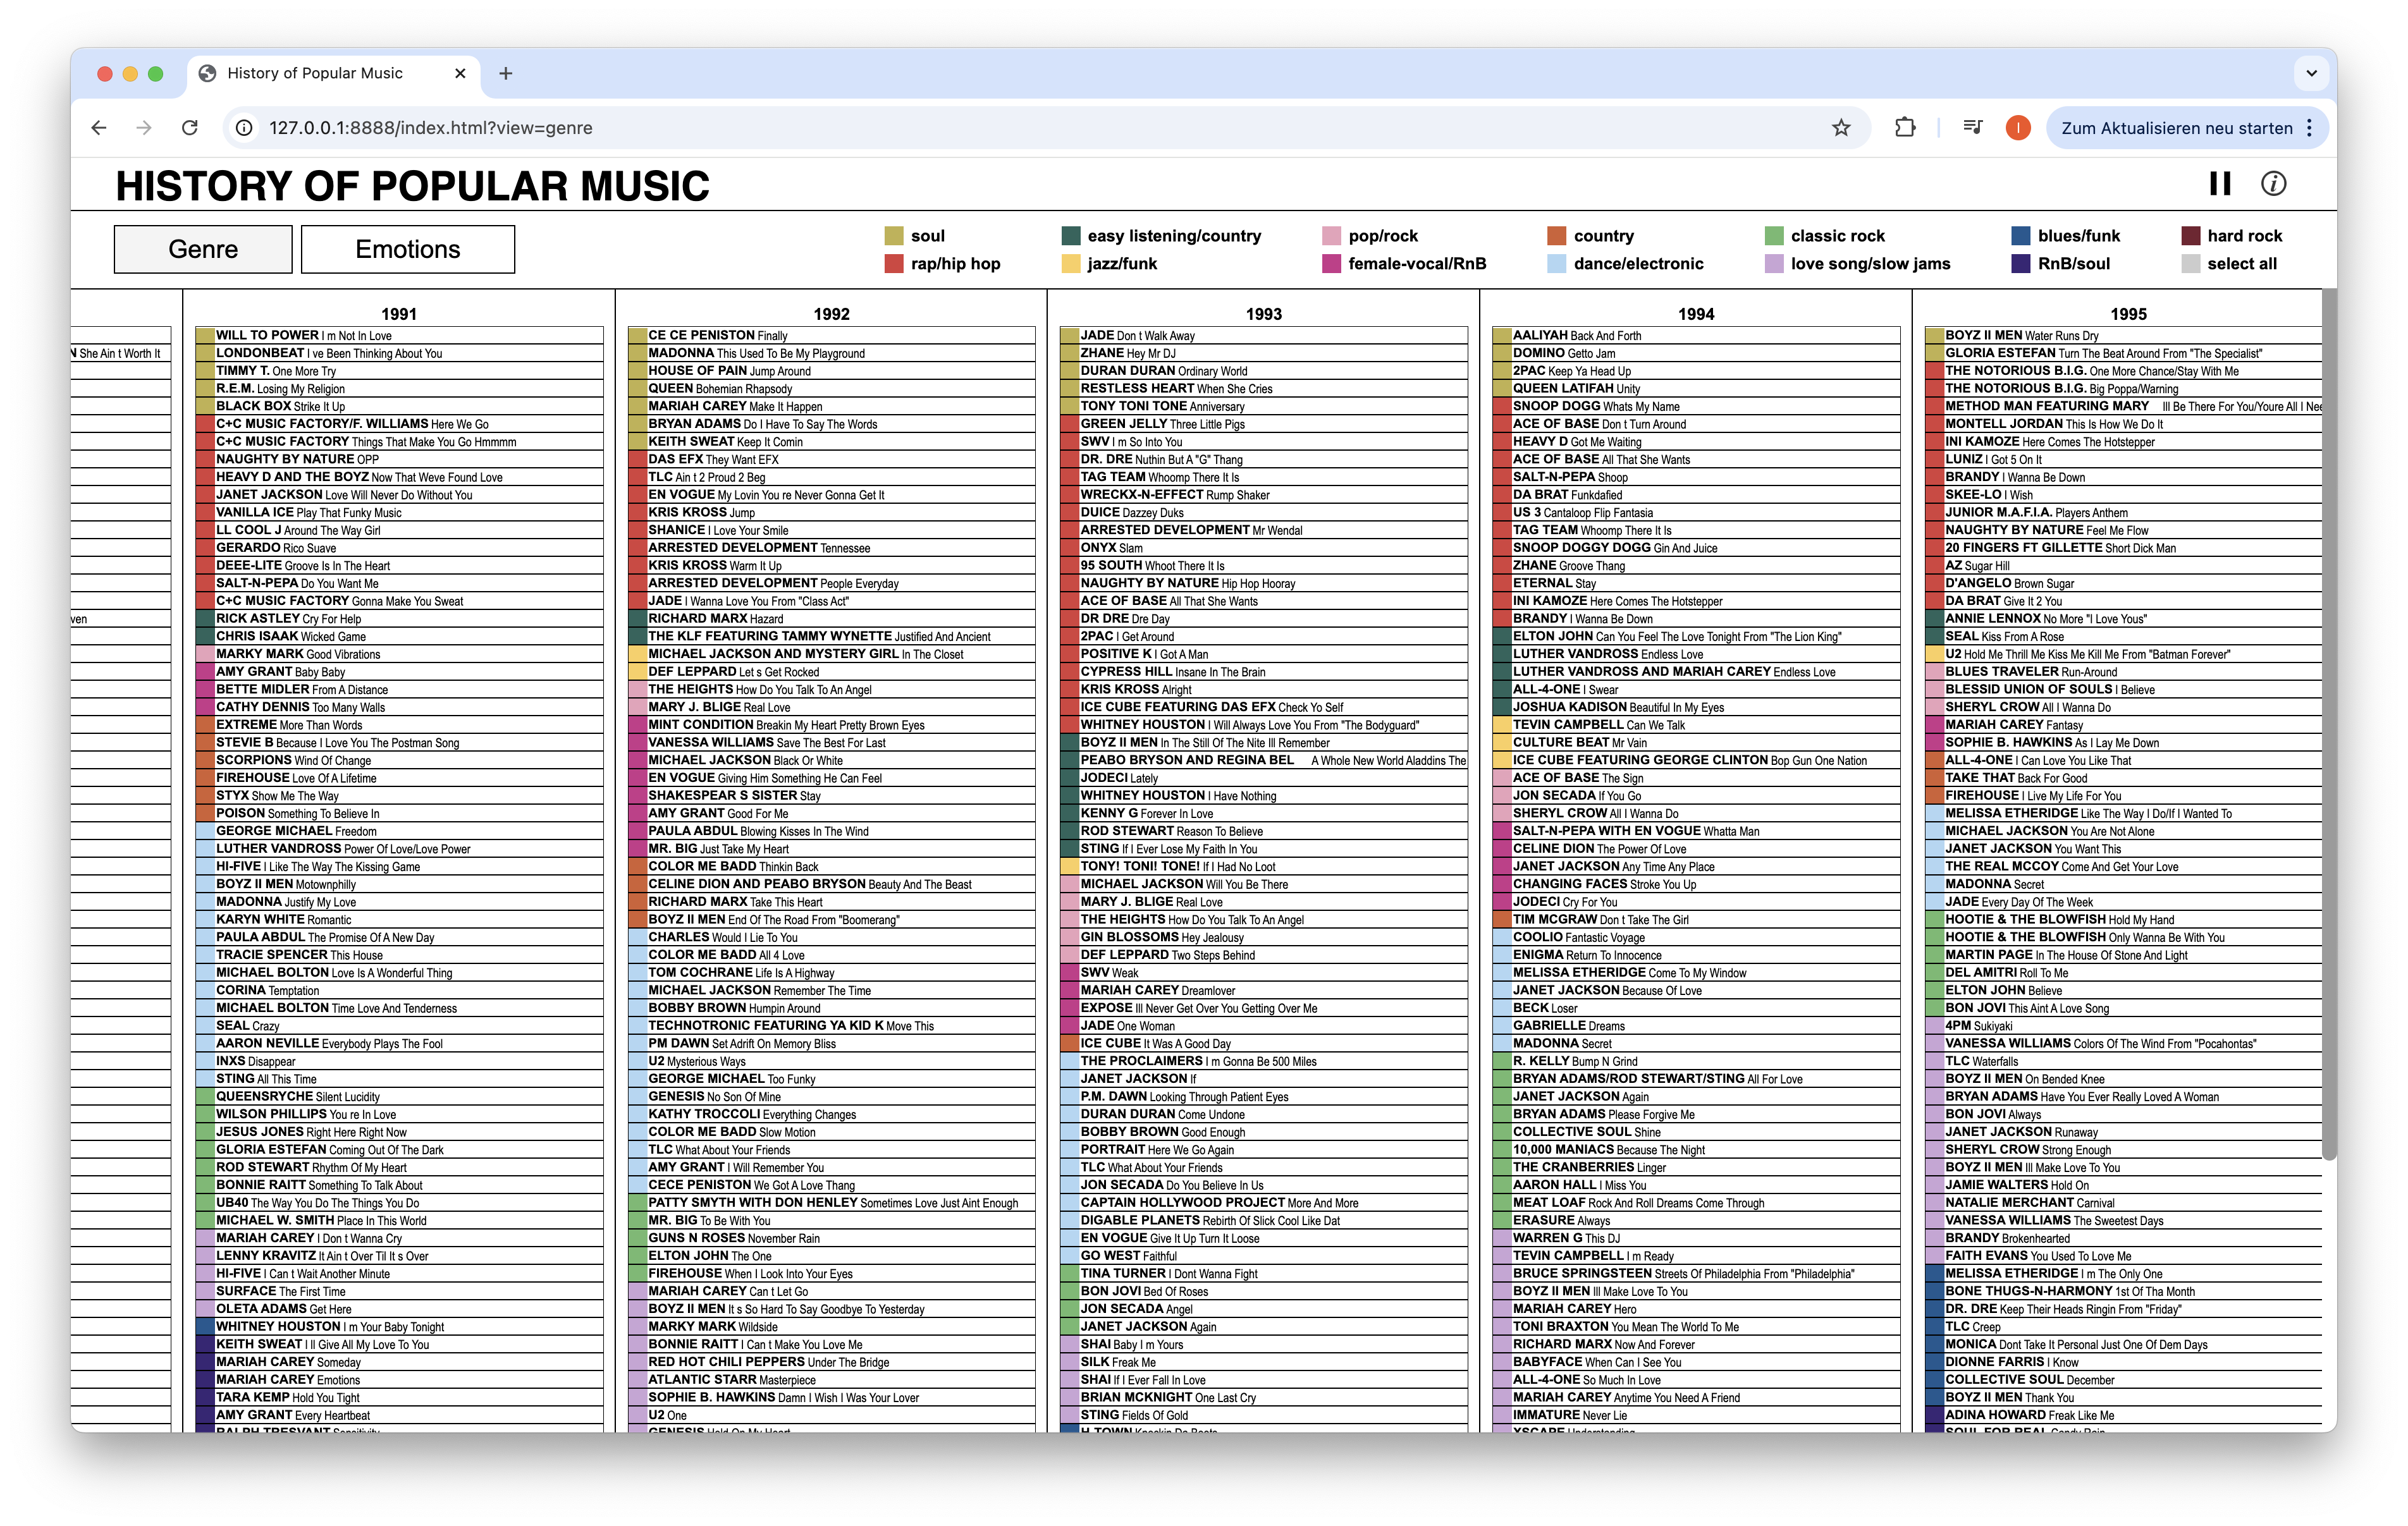Select THE PROCLAIMERS I m Gonna Be 500 Miles

tap(1263, 1062)
